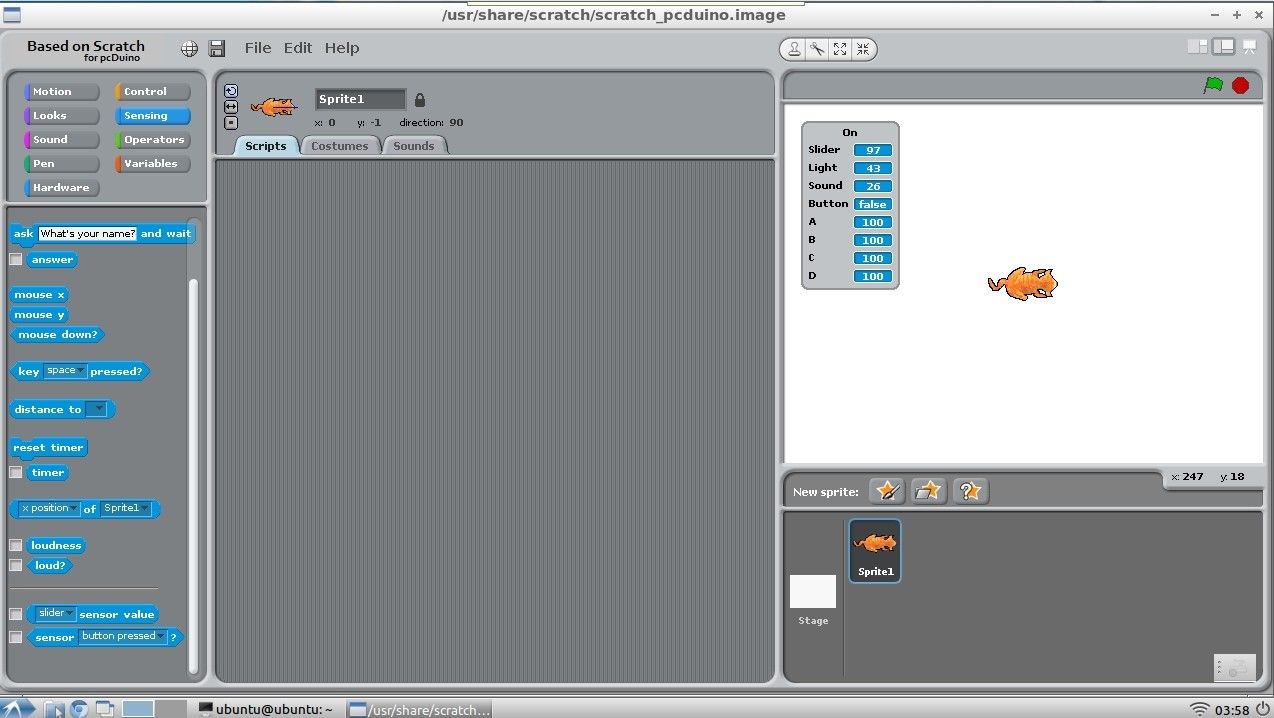Switch to the Costumes tab
The image size is (1274, 718).
pos(340,145)
